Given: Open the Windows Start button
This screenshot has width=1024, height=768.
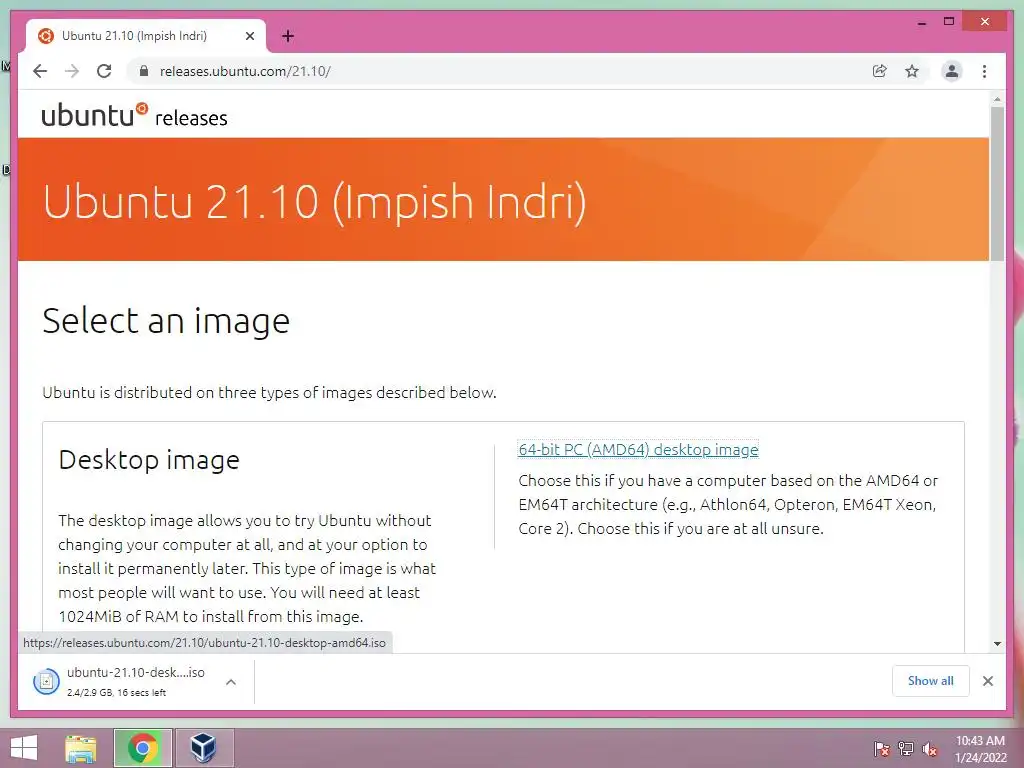Looking at the screenshot, I should (24, 748).
